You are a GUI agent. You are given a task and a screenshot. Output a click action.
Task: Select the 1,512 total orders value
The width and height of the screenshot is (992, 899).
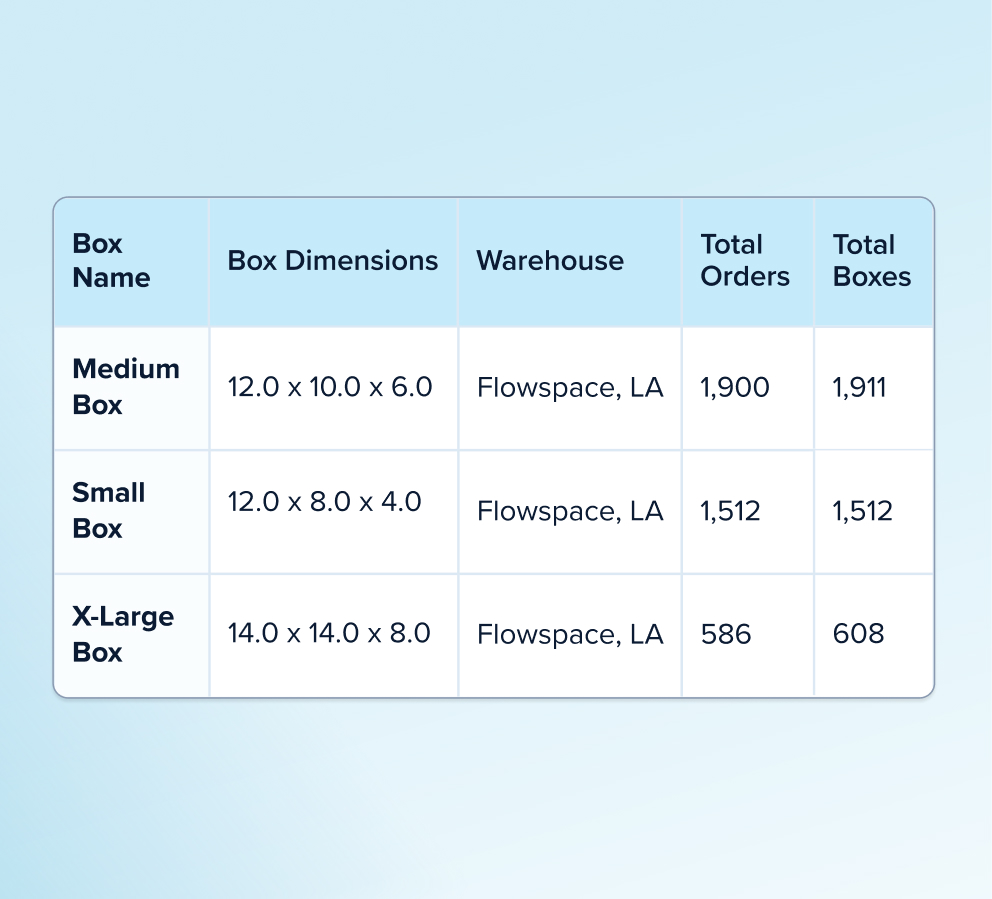click(x=730, y=511)
